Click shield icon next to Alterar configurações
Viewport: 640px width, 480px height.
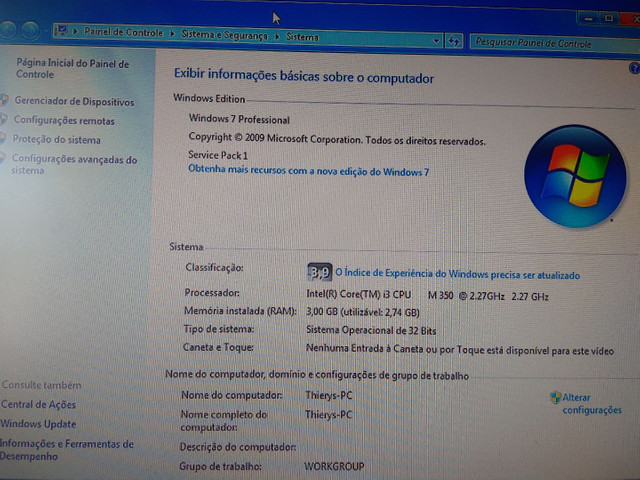coord(555,397)
